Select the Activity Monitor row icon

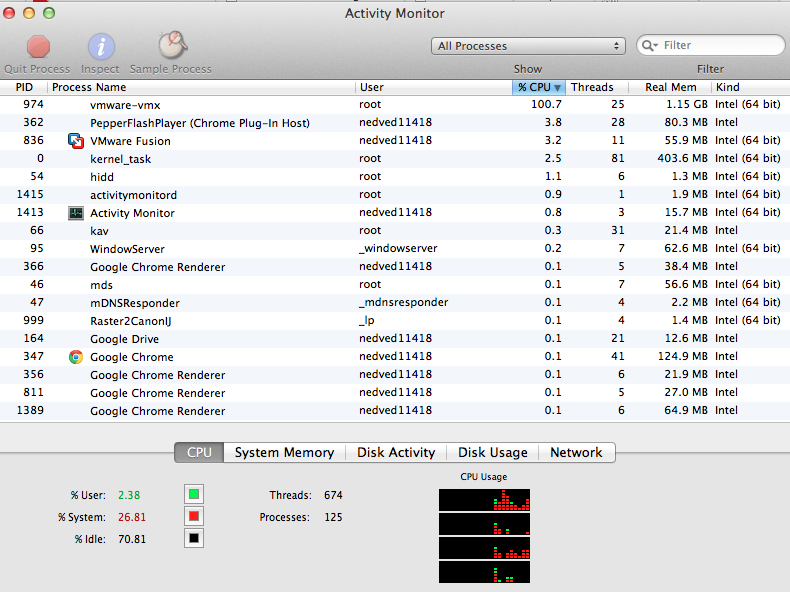click(76, 213)
